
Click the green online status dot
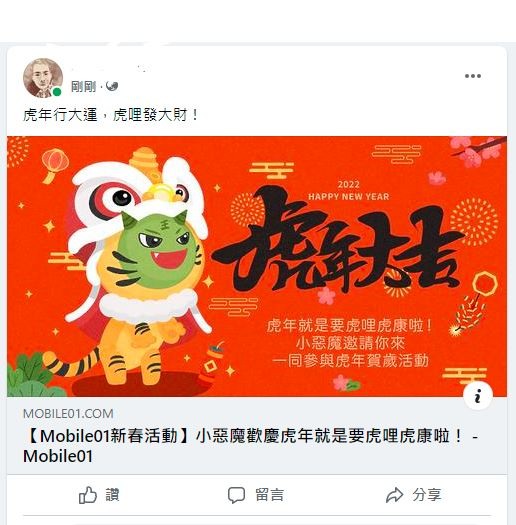[57, 91]
